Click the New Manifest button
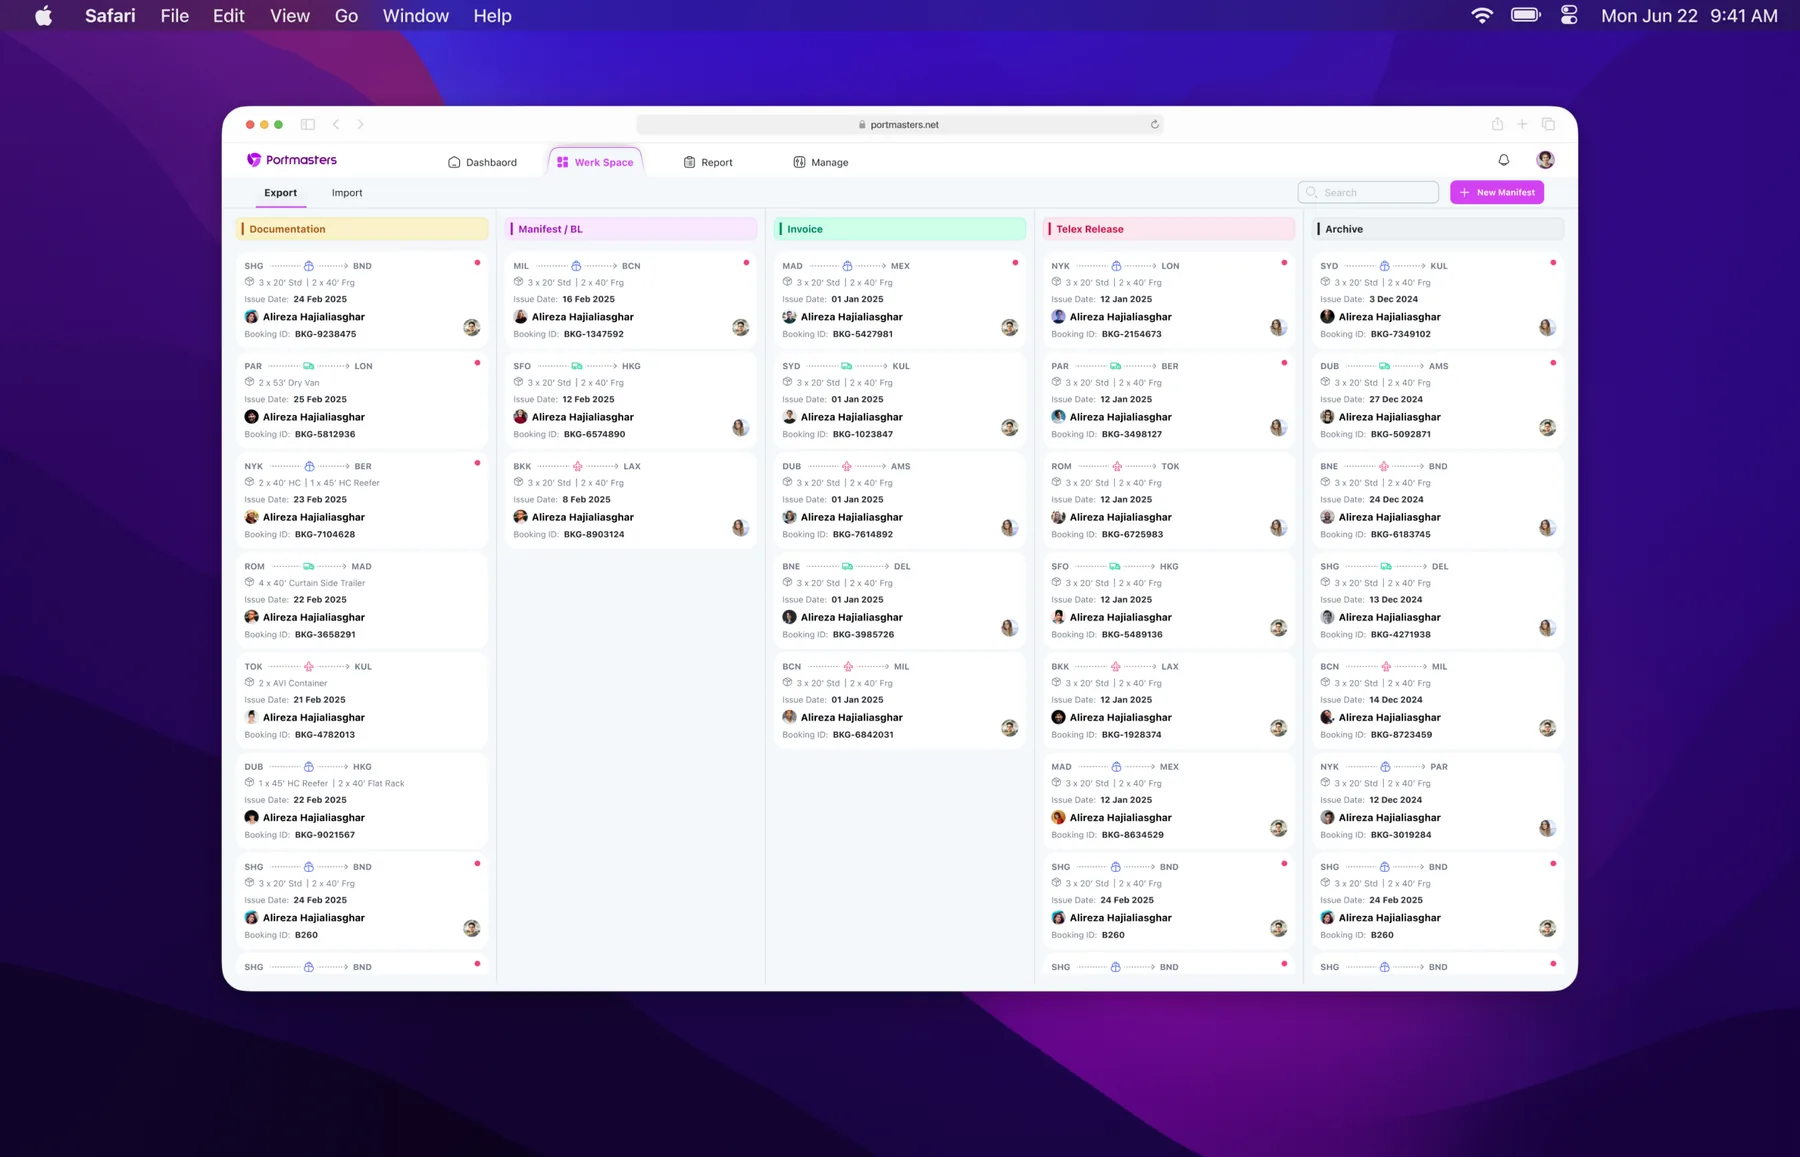The height and width of the screenshot is (1157, 1800). (x=1497, y=192)
